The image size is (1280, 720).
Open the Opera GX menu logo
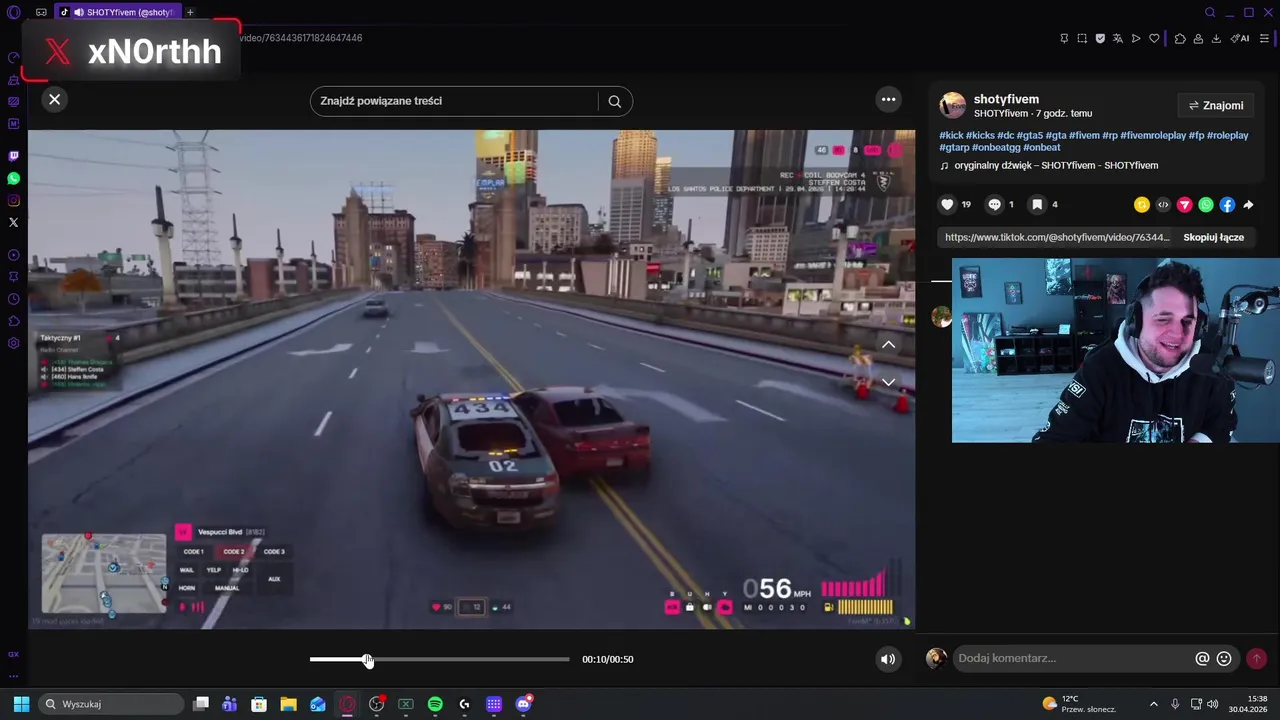tap(13, 12)
